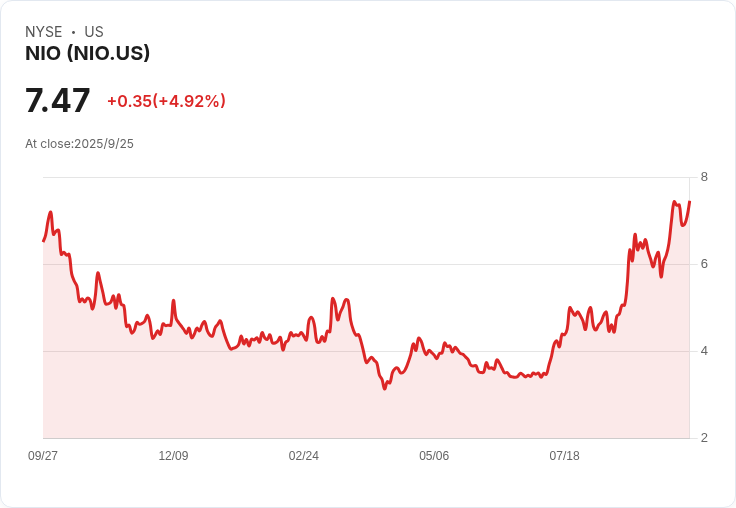Select the 05/06 date on the x-axis
The width and height of the screenshot is (736, 508).
(434, 456)
